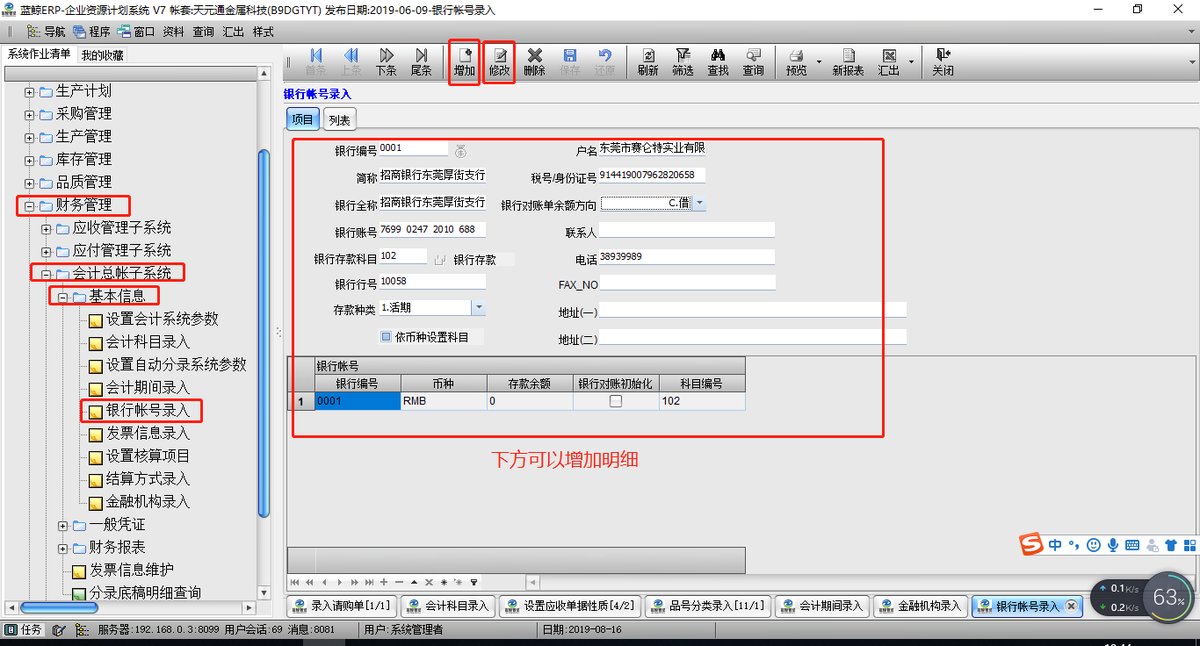Open 银行对账单余额方向 dropdown
The height and width of the screenshot is (646, 1200).
(x=699, y=203)
